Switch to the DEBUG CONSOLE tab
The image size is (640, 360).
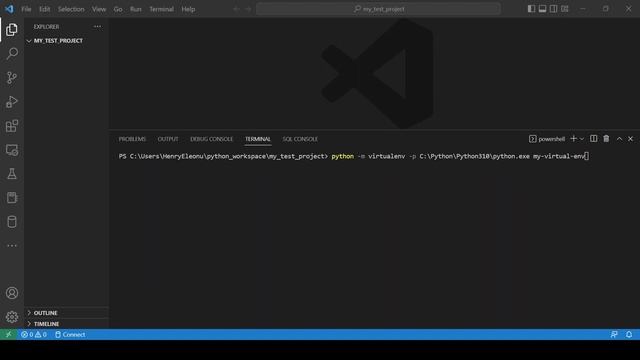(211, 139)
